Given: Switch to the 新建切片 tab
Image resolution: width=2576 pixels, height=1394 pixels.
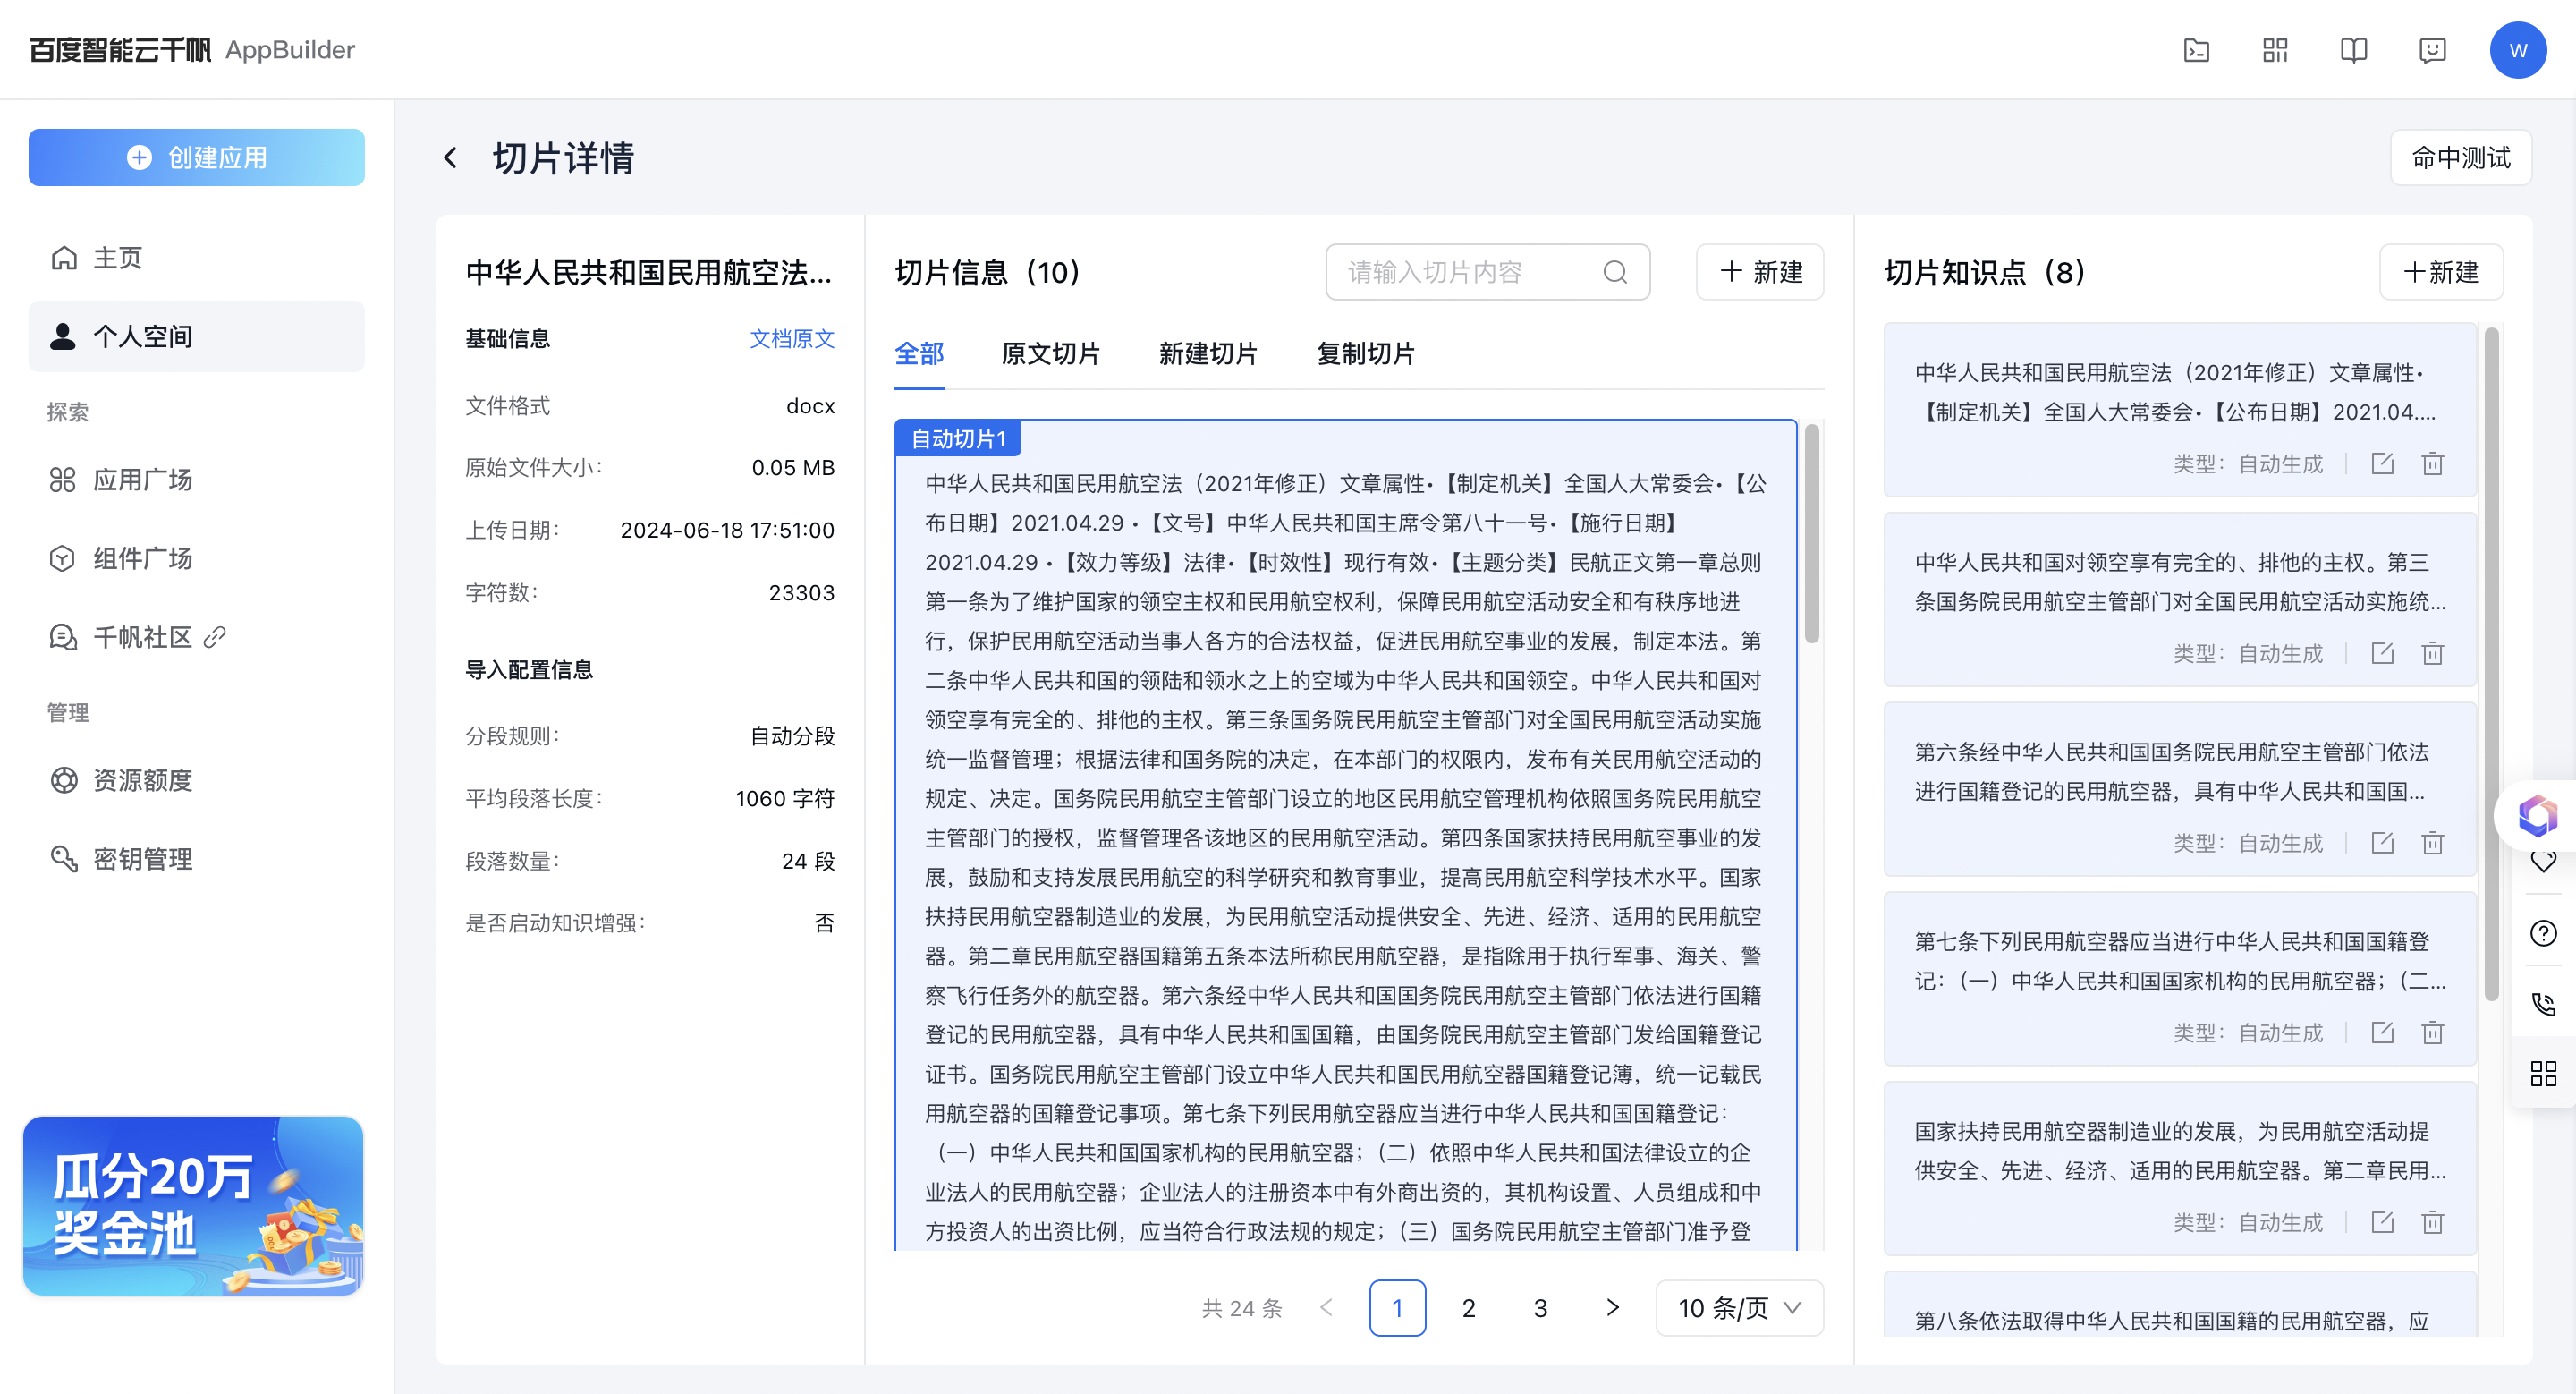Looking at the screenshot, I should click(1208, 354).
